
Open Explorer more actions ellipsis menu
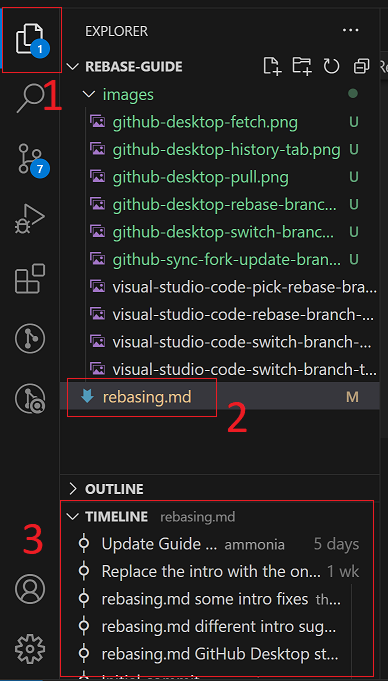[350, 30]
